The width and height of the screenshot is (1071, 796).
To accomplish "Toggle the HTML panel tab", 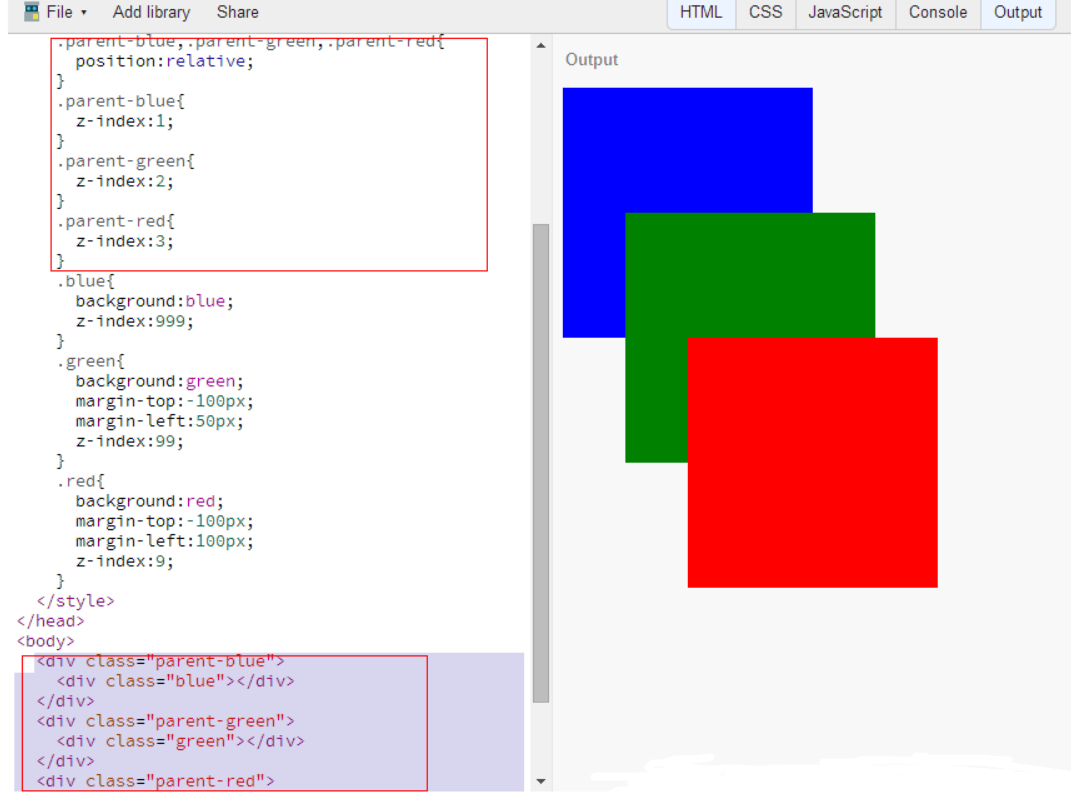I will coord(701,12).
